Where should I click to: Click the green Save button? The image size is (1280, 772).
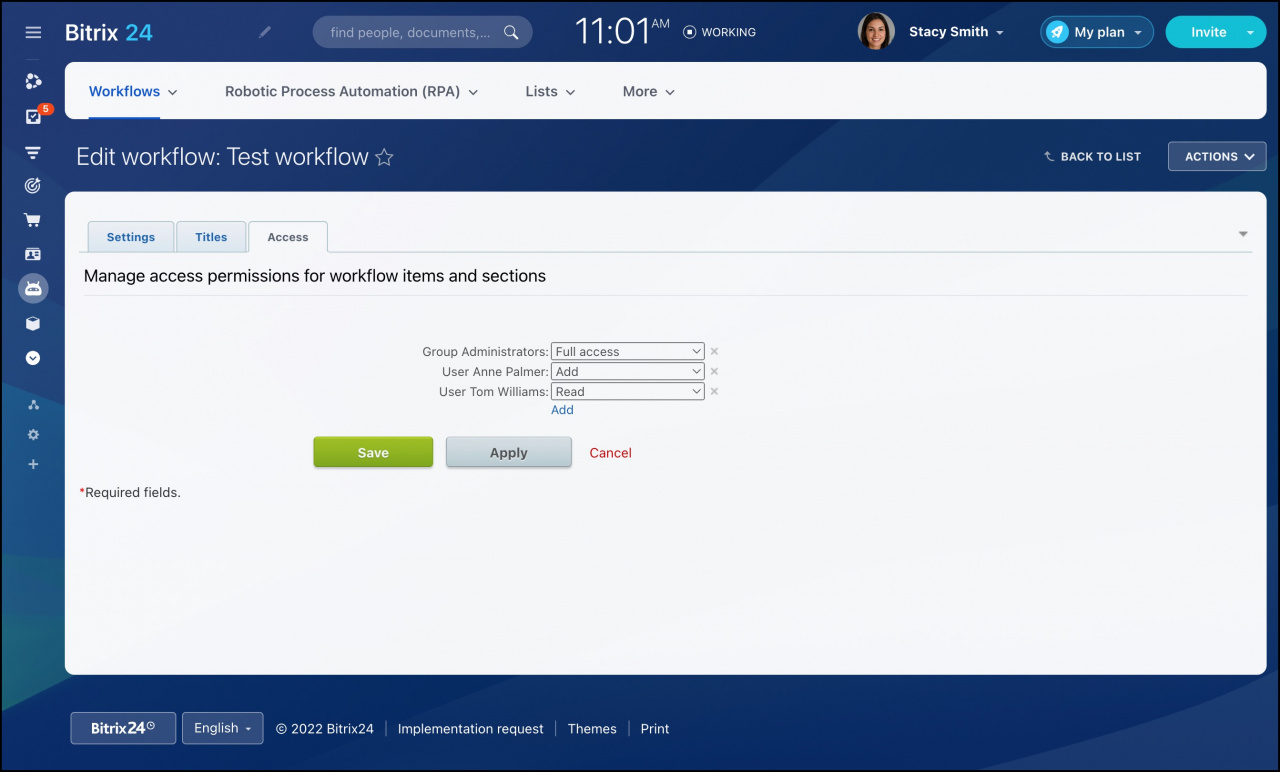[373, 452]
